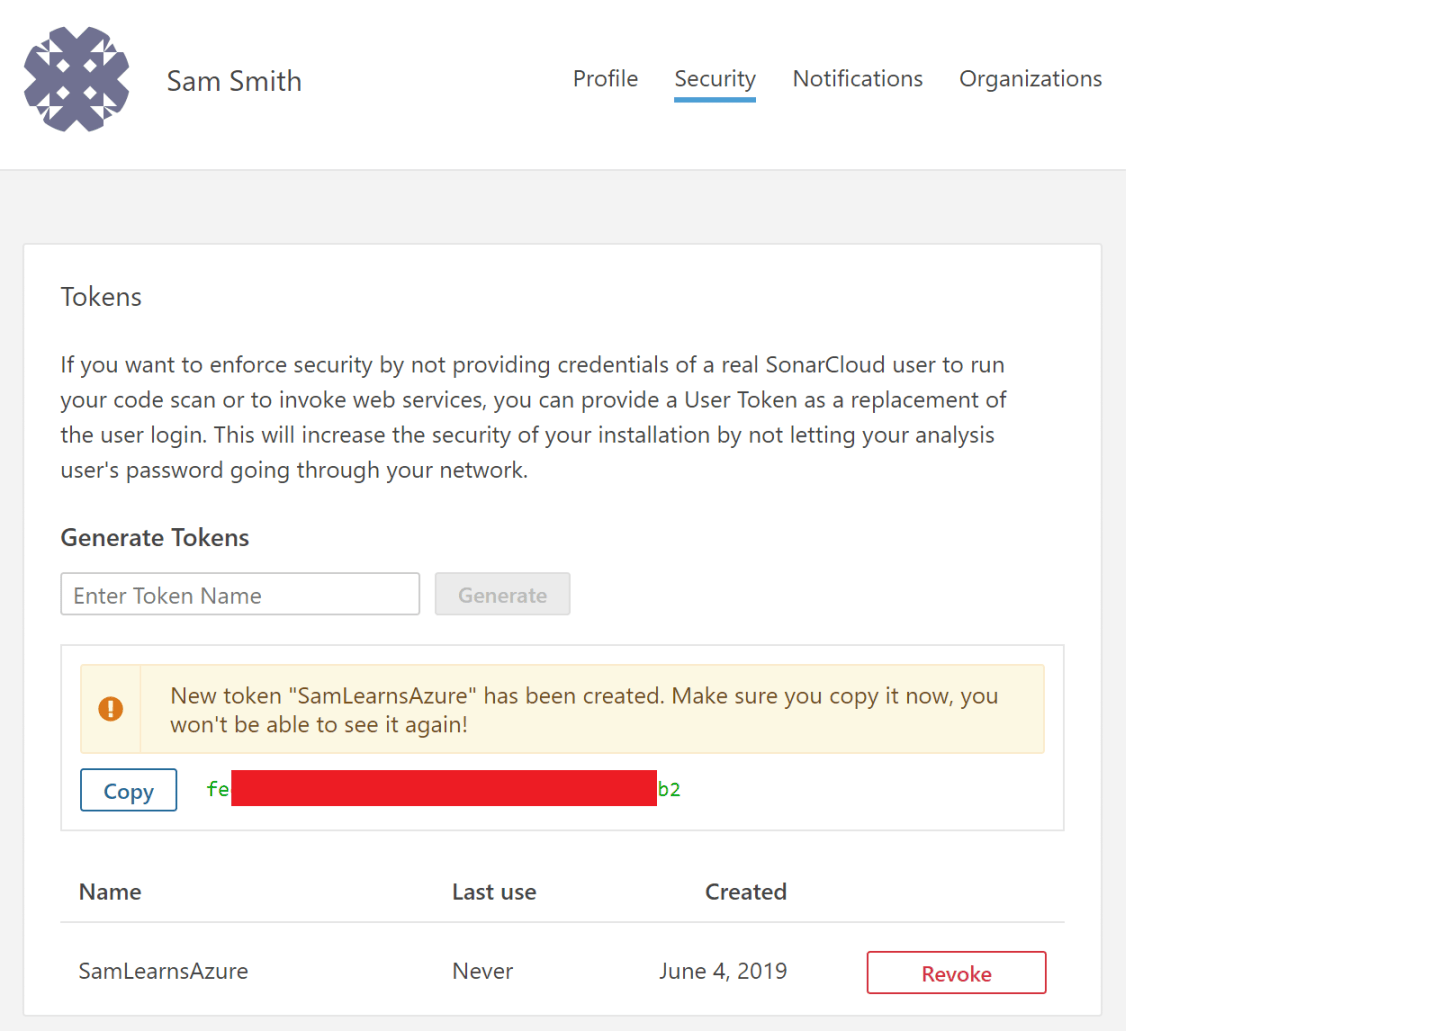Click Sam Smith's avatar image
Viewport: 1440px width, 1031px height.
click(77, 79)
